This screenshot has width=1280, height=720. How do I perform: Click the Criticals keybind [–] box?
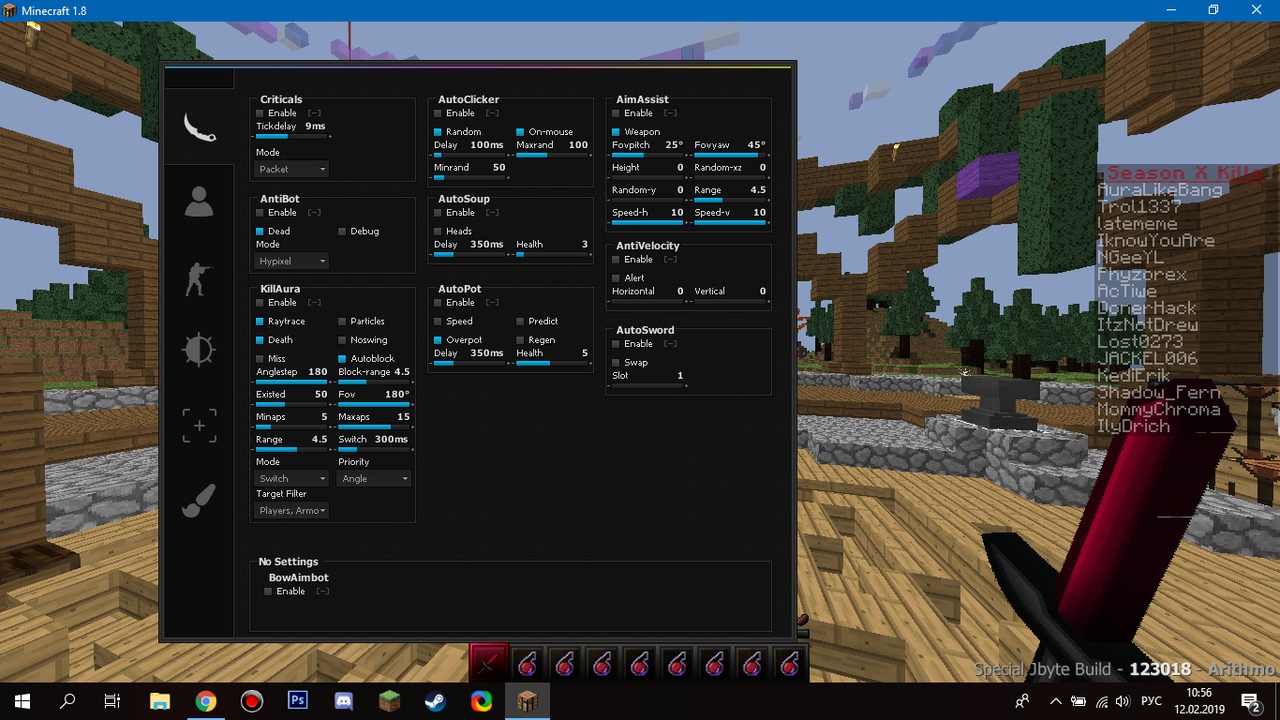click(314, 113)
